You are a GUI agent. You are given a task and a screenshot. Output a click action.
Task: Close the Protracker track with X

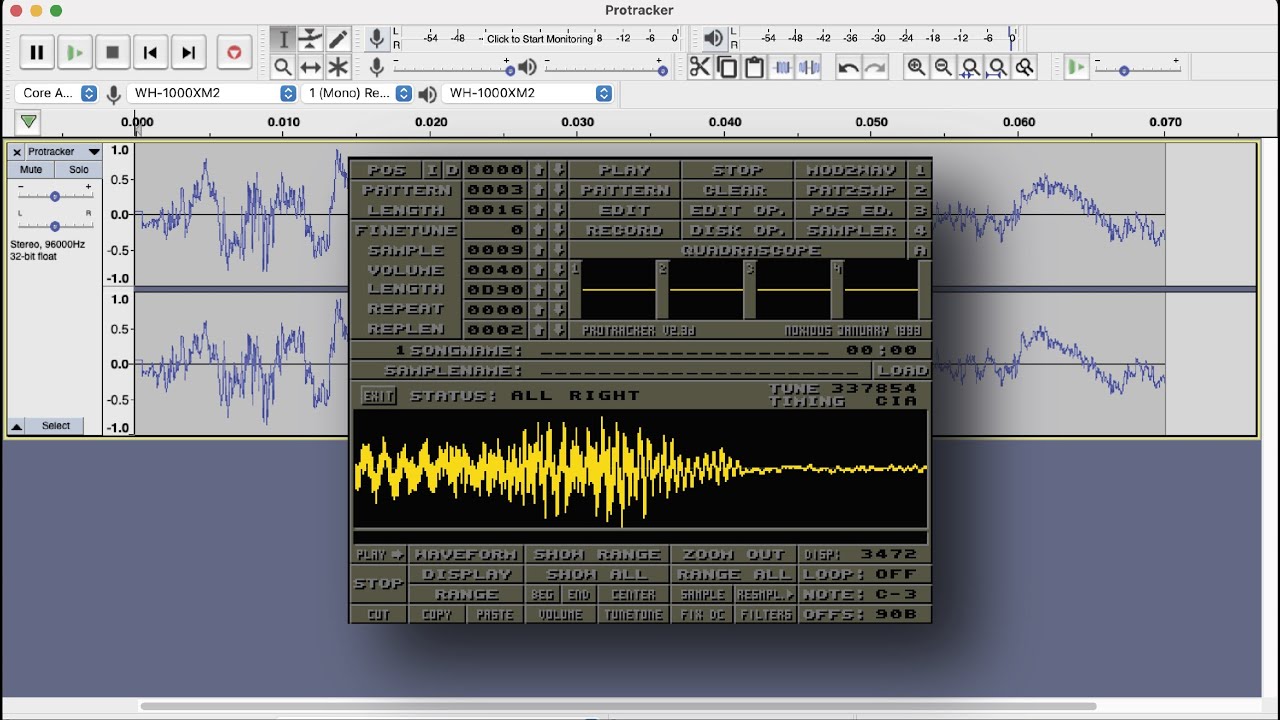pos(16,152)
